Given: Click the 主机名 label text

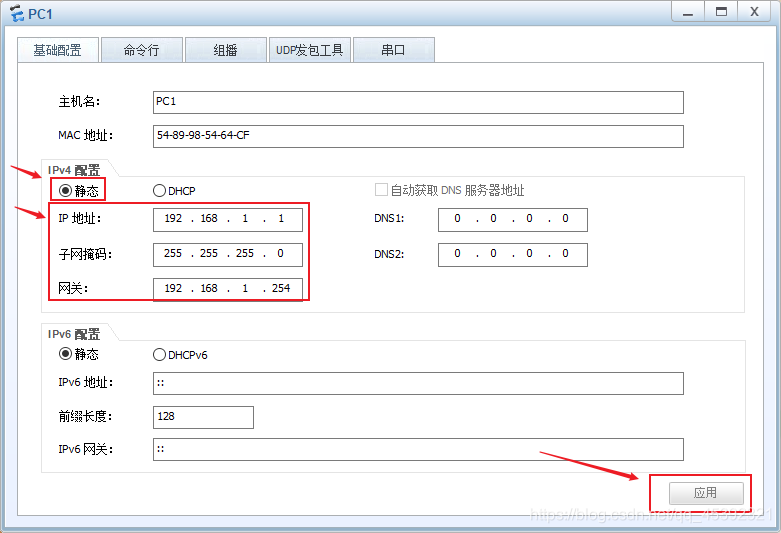Looking at the screenshot, I should 79,102.
